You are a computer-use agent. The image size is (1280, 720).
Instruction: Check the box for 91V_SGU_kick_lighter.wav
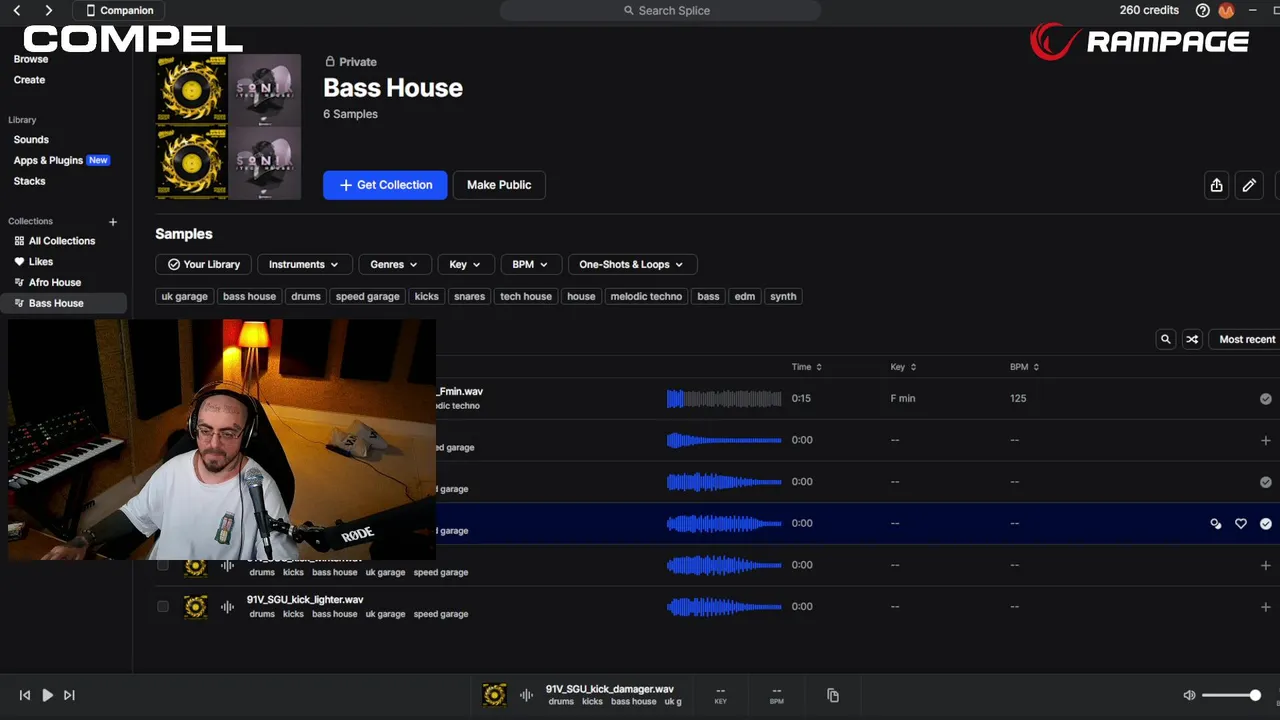[163, 607]
